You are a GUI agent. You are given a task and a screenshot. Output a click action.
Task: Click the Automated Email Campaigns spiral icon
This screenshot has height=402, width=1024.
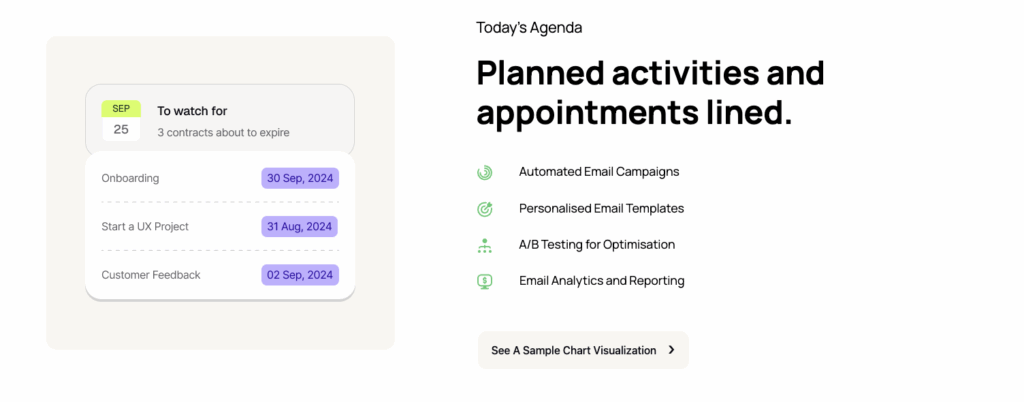pyautogui.click(x=485, y=172)
